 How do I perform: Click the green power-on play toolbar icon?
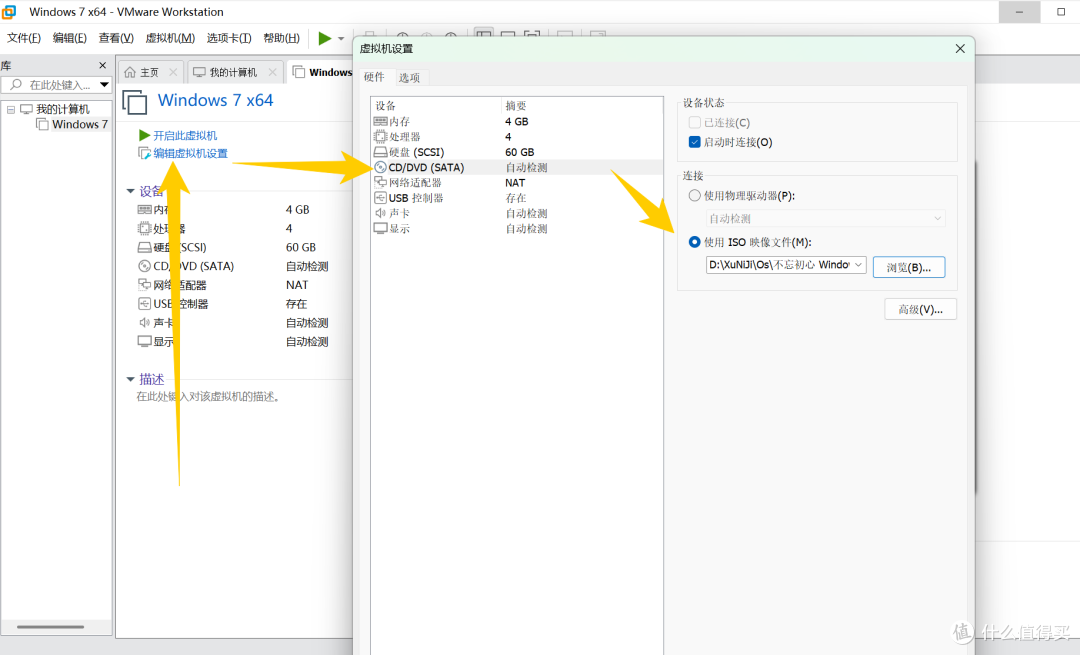coord(324,39)
